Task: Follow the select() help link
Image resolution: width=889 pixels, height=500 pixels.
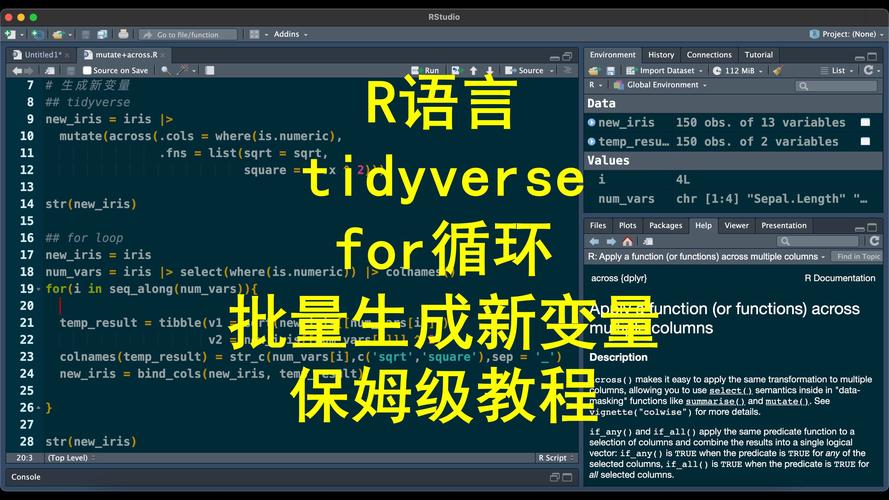Action: (x=730, y=391)
